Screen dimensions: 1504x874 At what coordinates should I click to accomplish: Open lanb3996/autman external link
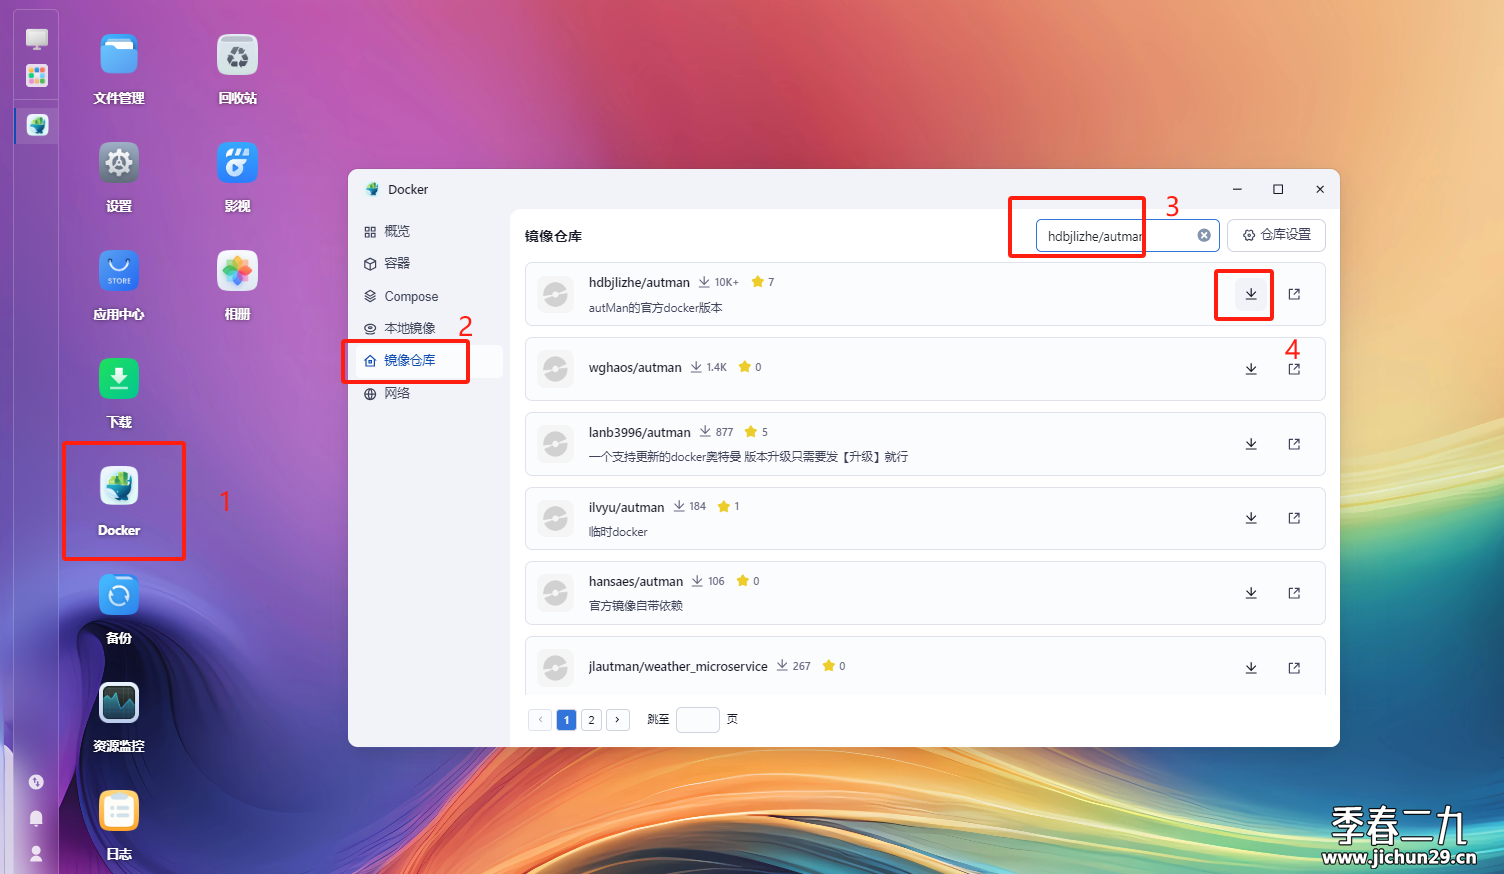pyautogui.click(x=1294, y=444)
